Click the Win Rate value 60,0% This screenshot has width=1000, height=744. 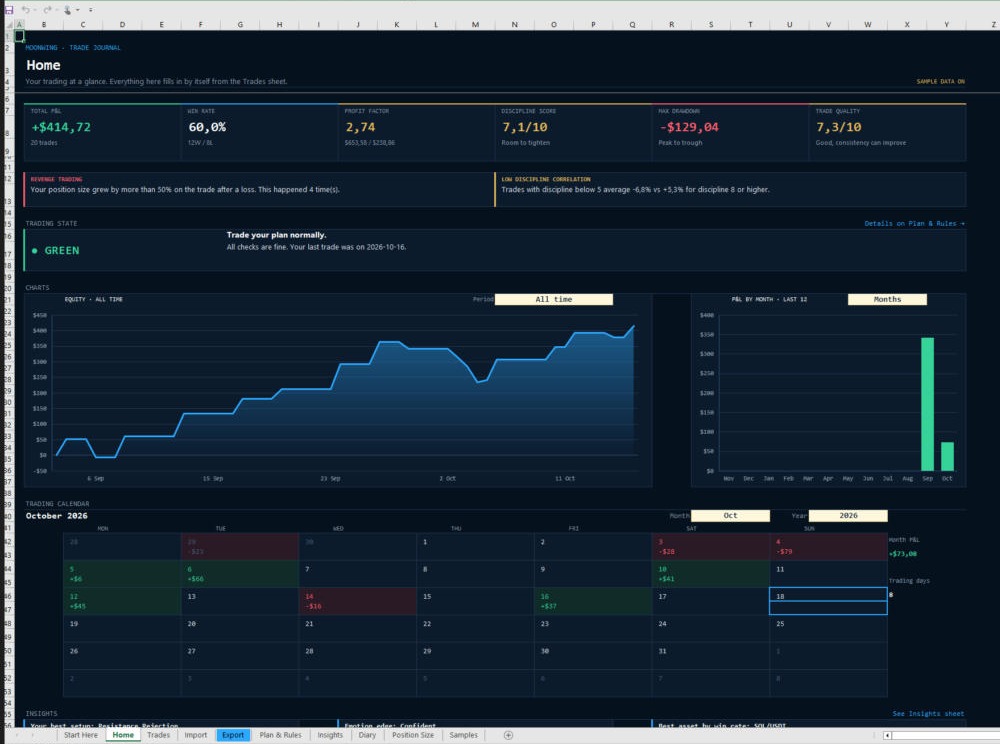click(x=207, y=128)
